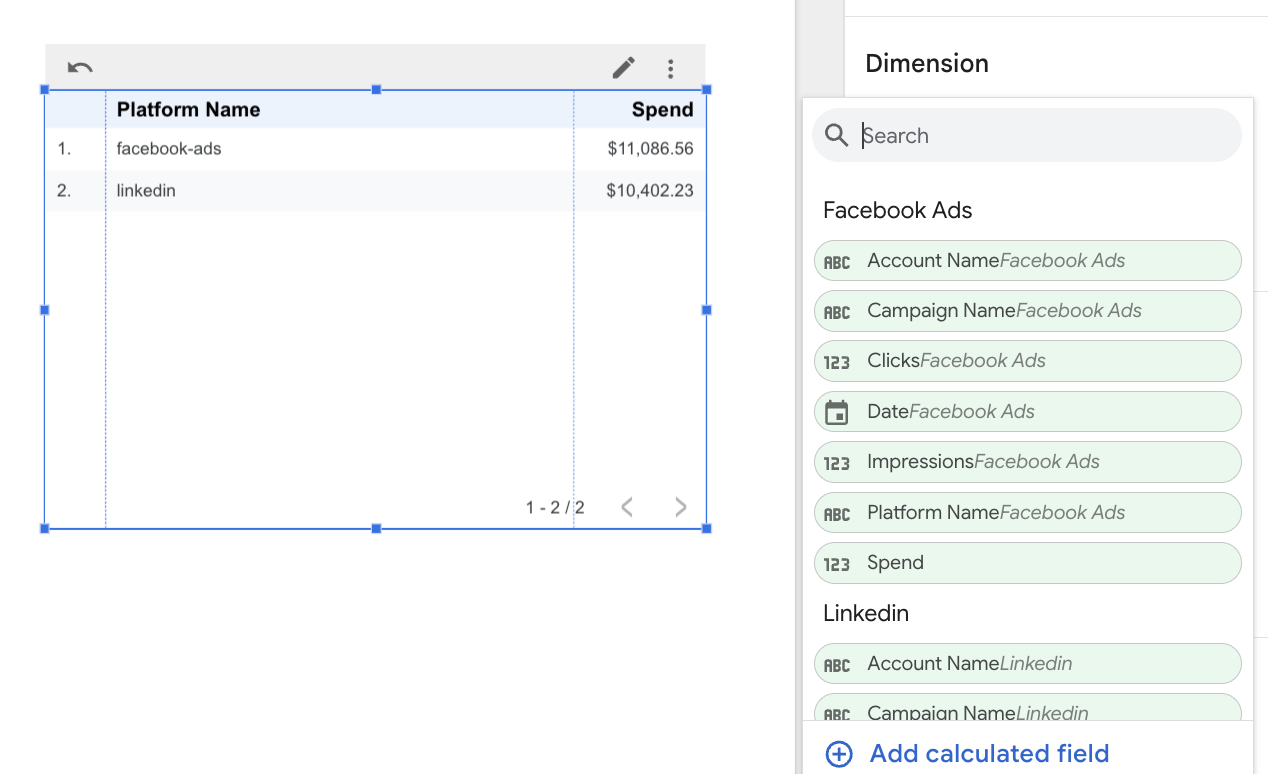Screen dimensions: 1268x774
Task: Open the three-dot more options menu
Action: 670,68
